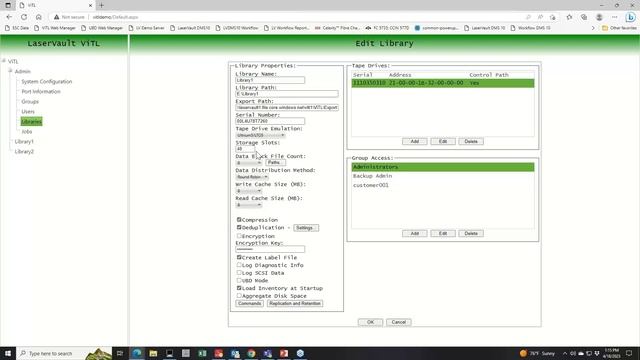Open the new tab plus button
Viewport: 640px width, 360px height.
coord(101,5)
